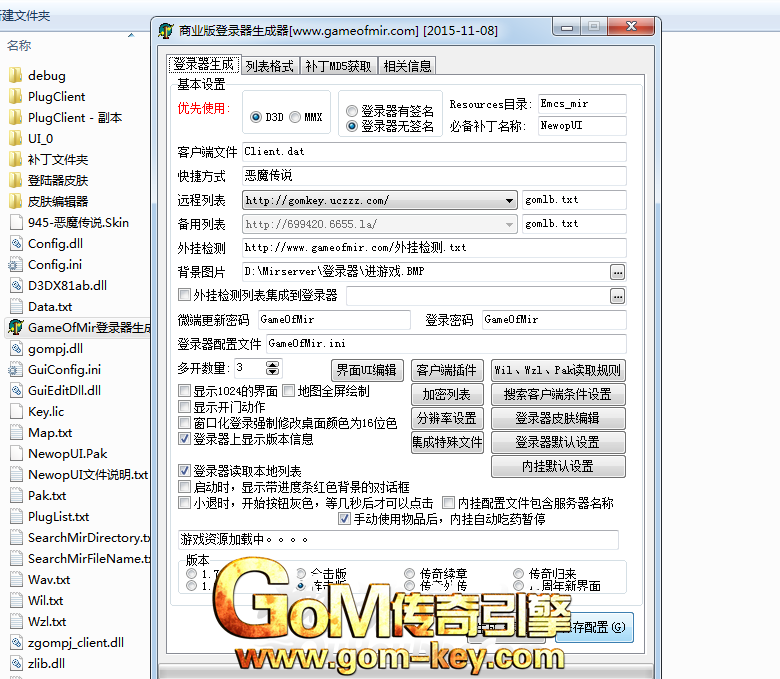The image size is (780, 679).
Task: Expand the 备用列表 URL dropdown
Action: click(x=509, y=224)
